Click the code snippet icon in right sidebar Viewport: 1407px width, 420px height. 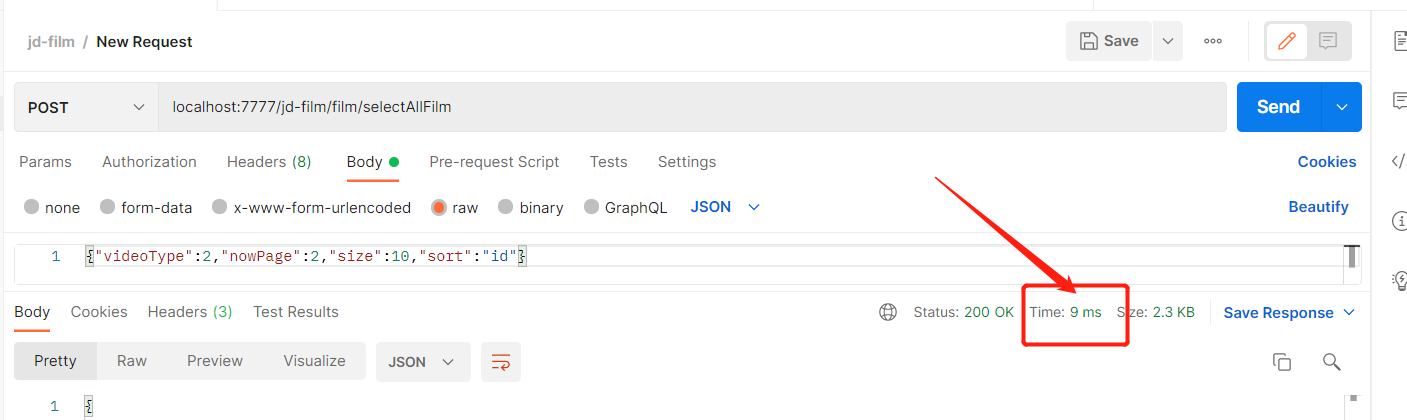coord(1398,161)
